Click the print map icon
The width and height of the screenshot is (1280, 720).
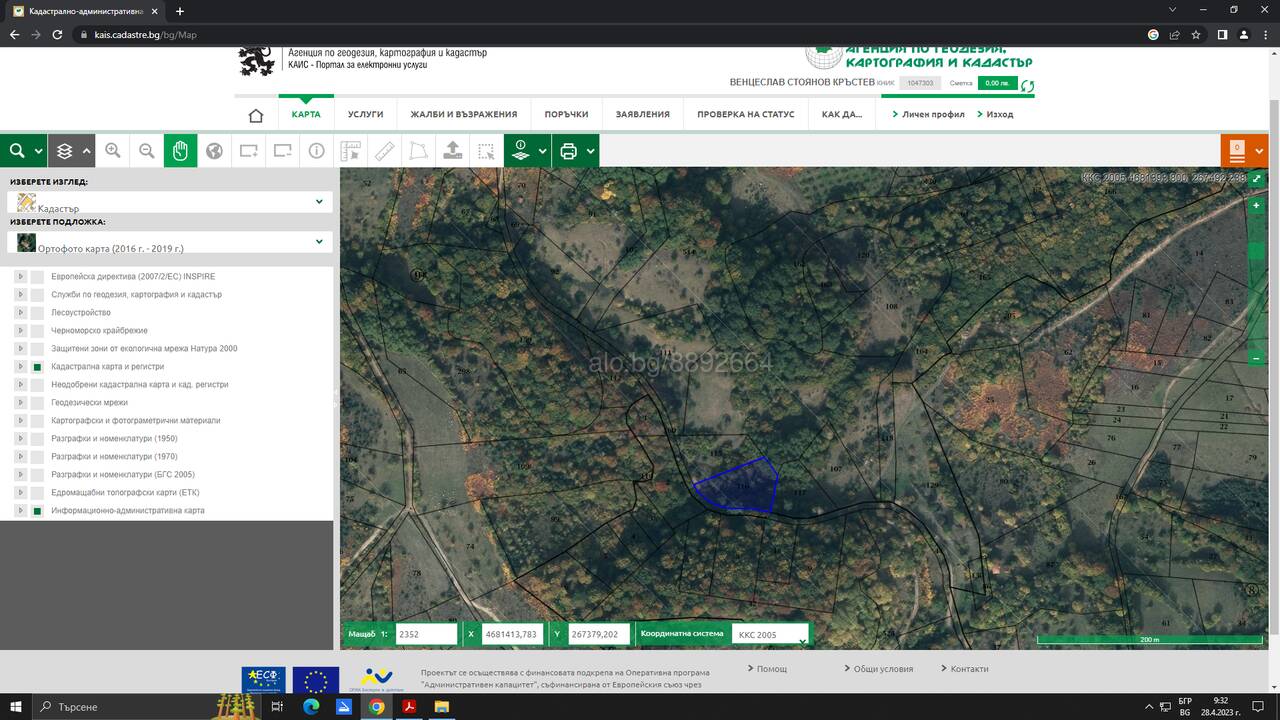point(569,151)
